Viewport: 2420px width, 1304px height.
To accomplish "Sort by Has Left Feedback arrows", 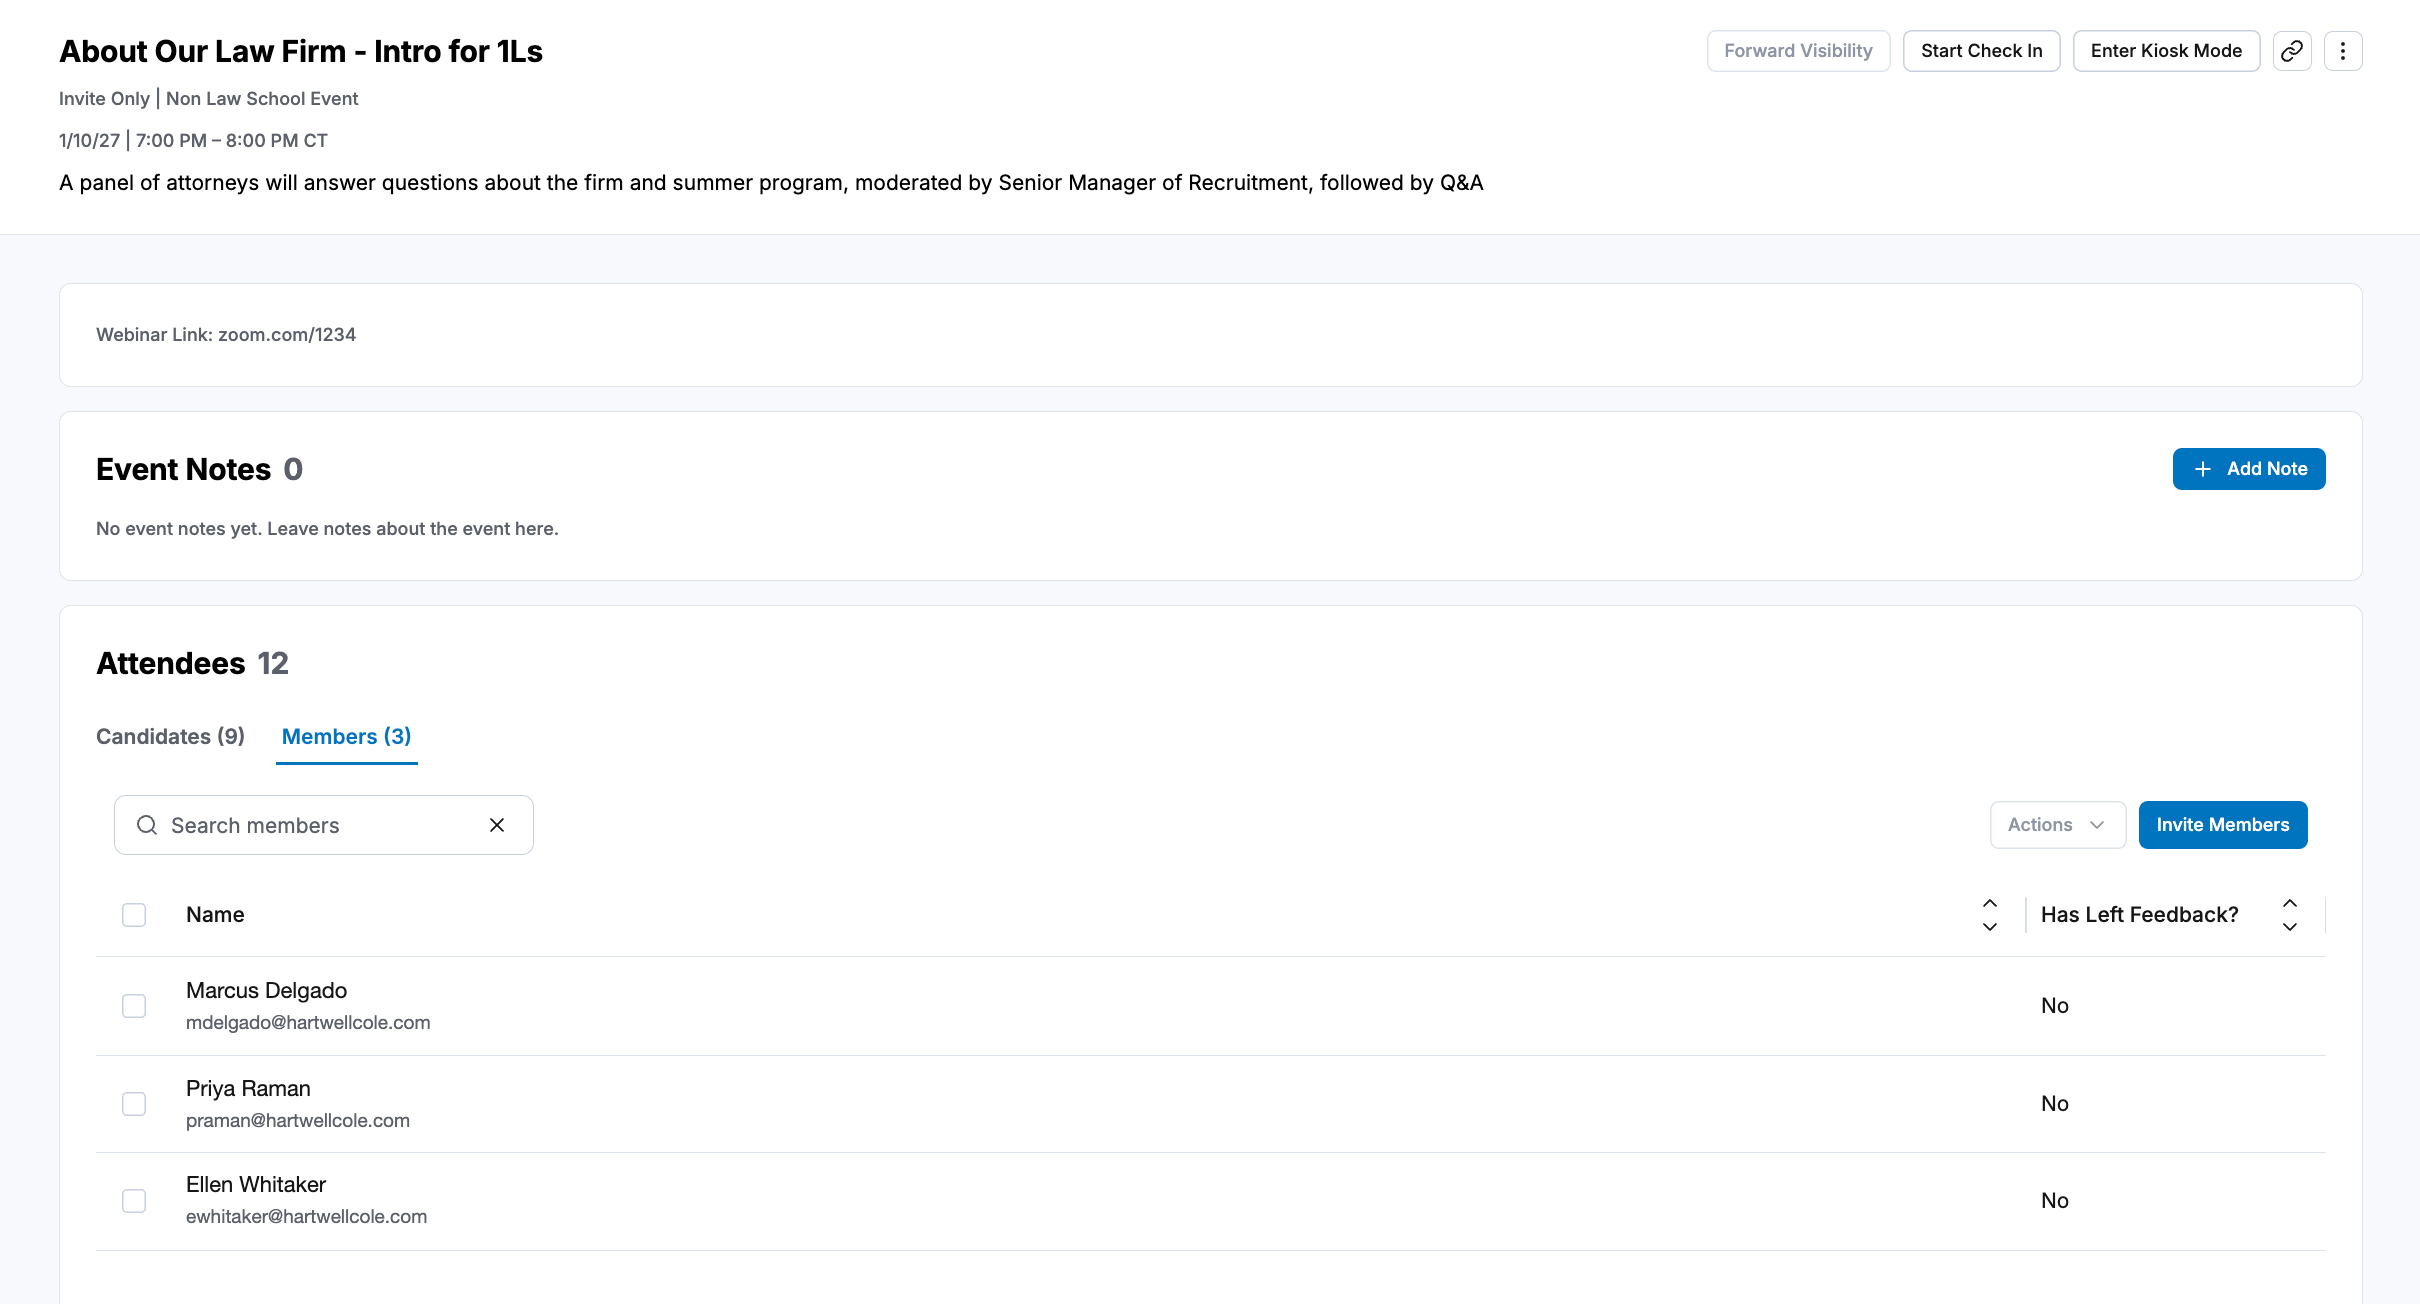I will (2290, 915).
